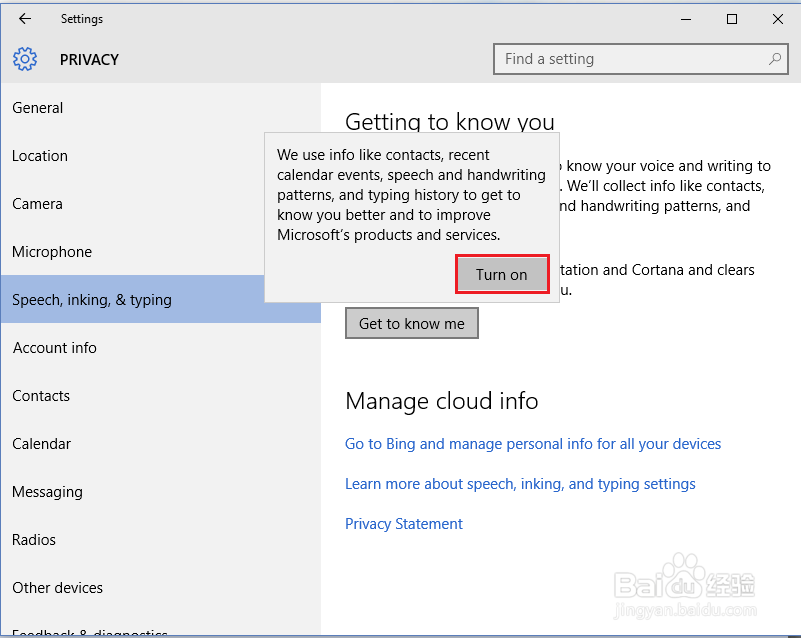Image resolution: width=801 pixels, height=638 pixels.
Task: Click the Getting to know you heading
Action: coord(450,122)
